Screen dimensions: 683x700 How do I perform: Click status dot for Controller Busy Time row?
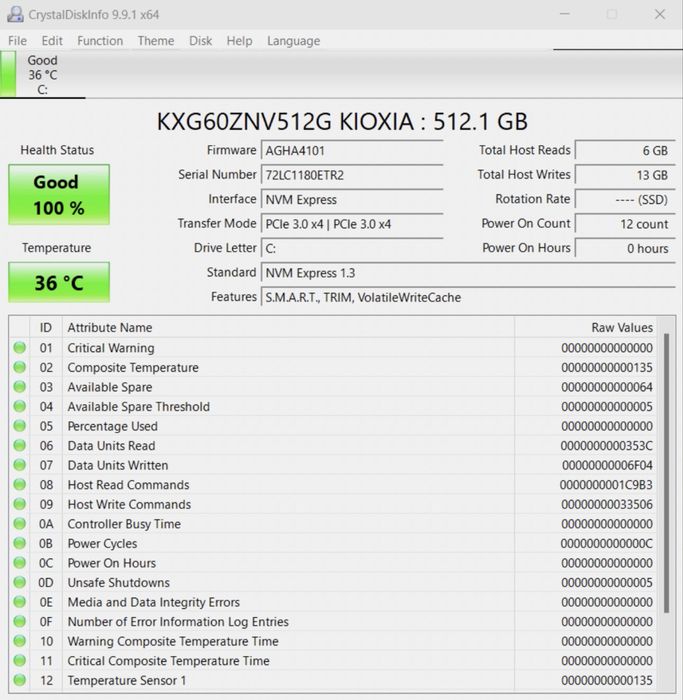click(x=20, y=524)
